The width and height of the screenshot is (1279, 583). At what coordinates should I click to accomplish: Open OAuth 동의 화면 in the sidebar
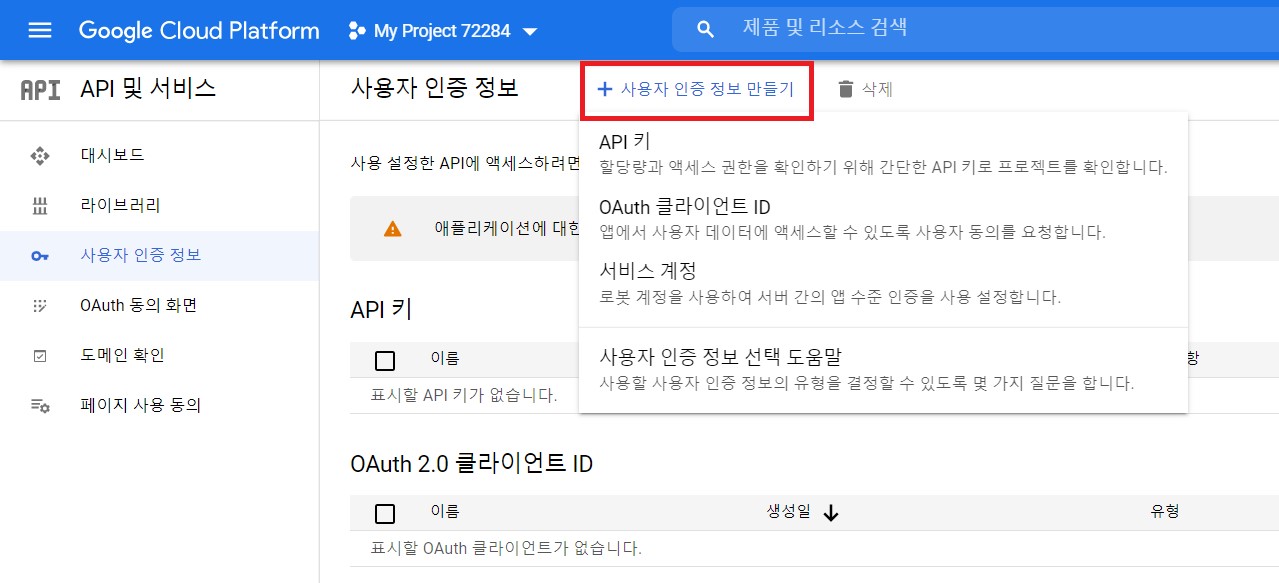pyautogui.click(x=159, y=305)
